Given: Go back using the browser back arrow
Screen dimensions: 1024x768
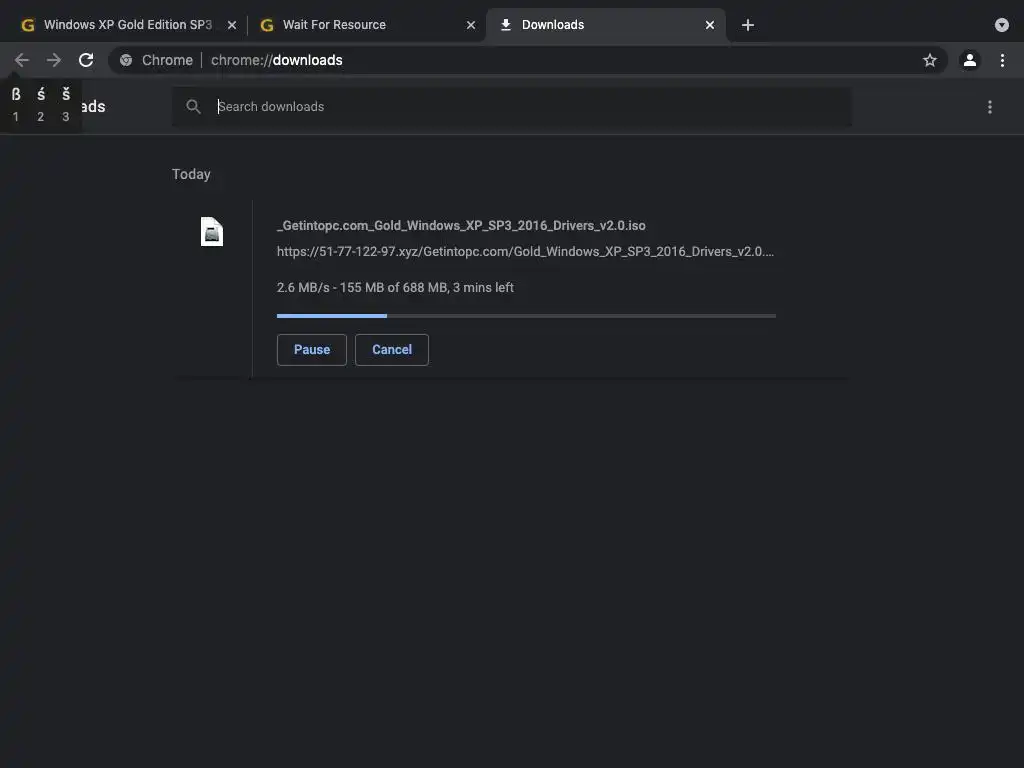Looking at the screenshot, I should point(22,60).
